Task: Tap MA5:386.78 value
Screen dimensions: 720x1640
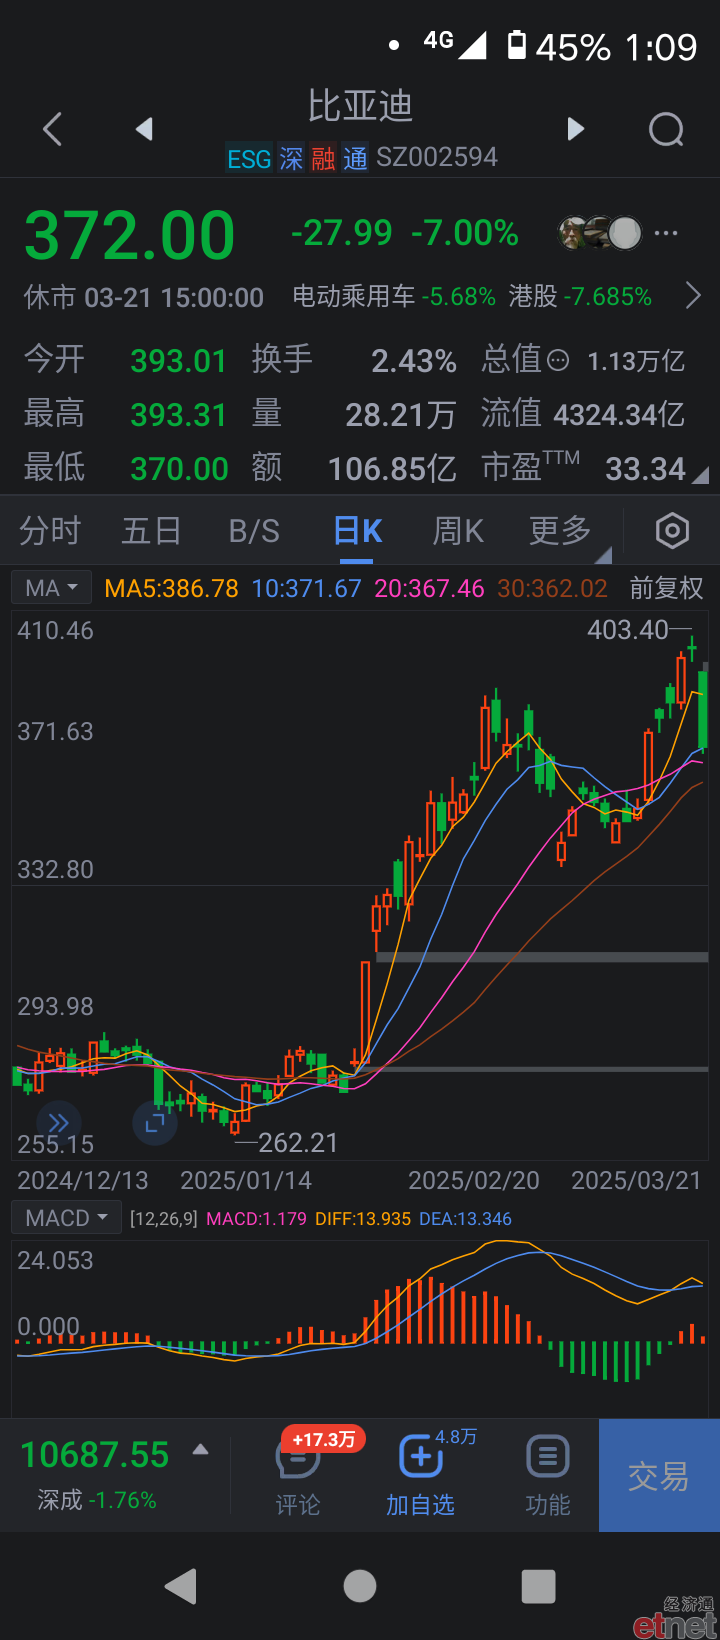Action: point(172,588)
